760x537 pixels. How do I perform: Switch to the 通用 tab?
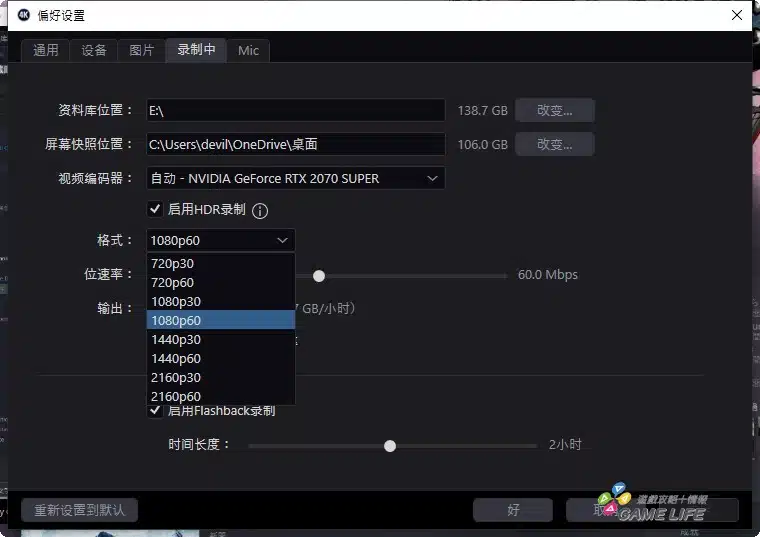(x=46, y=50)
